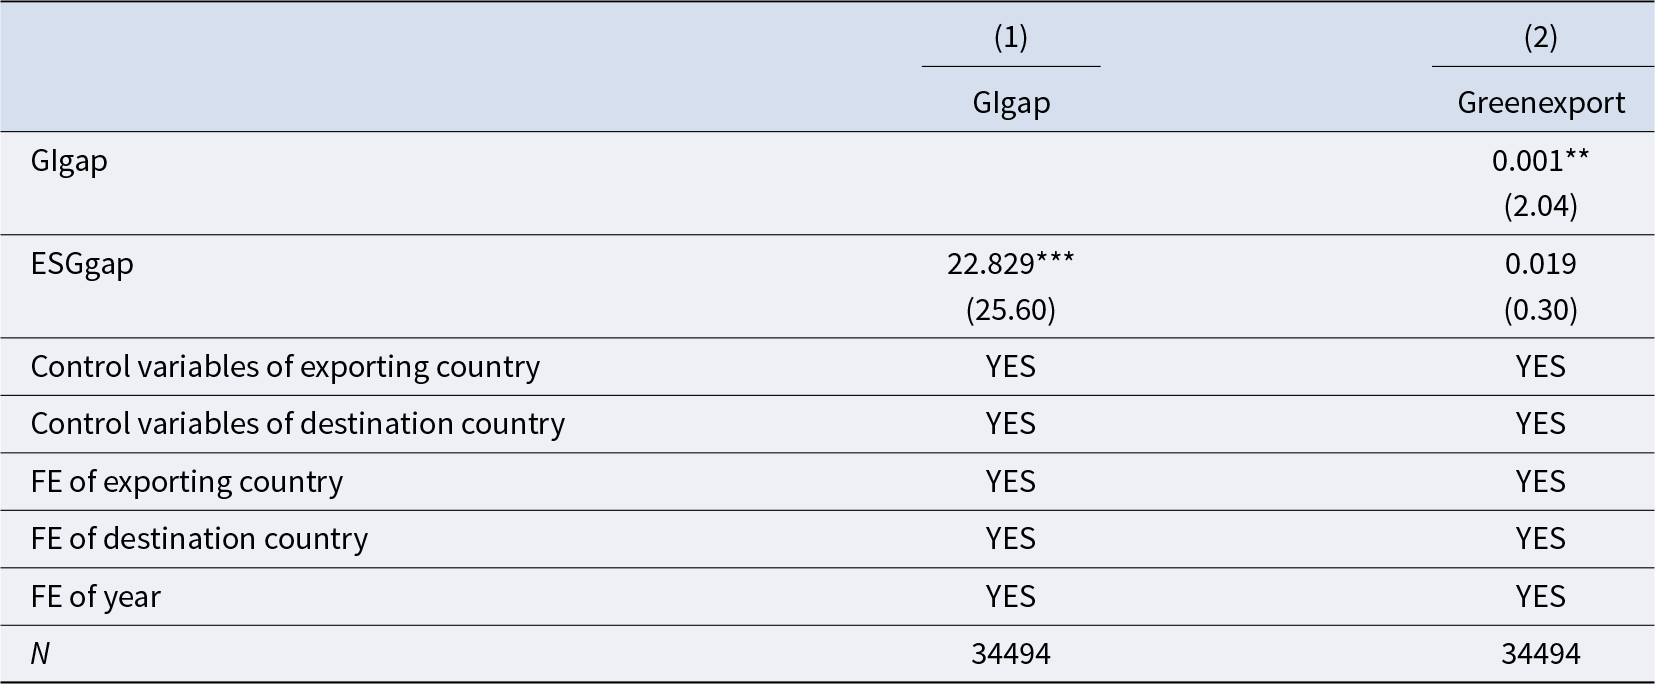The width and height of the screenshot is (1655, 684).
Task: Select 34494 in the GIgap column
Action: coord(1010,654)
